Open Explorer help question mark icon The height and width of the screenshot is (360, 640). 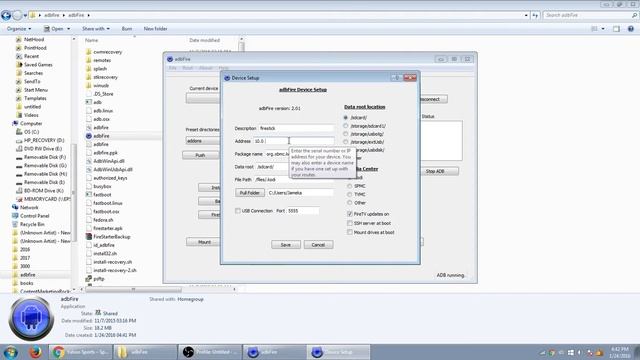click(x=631, y=29)
